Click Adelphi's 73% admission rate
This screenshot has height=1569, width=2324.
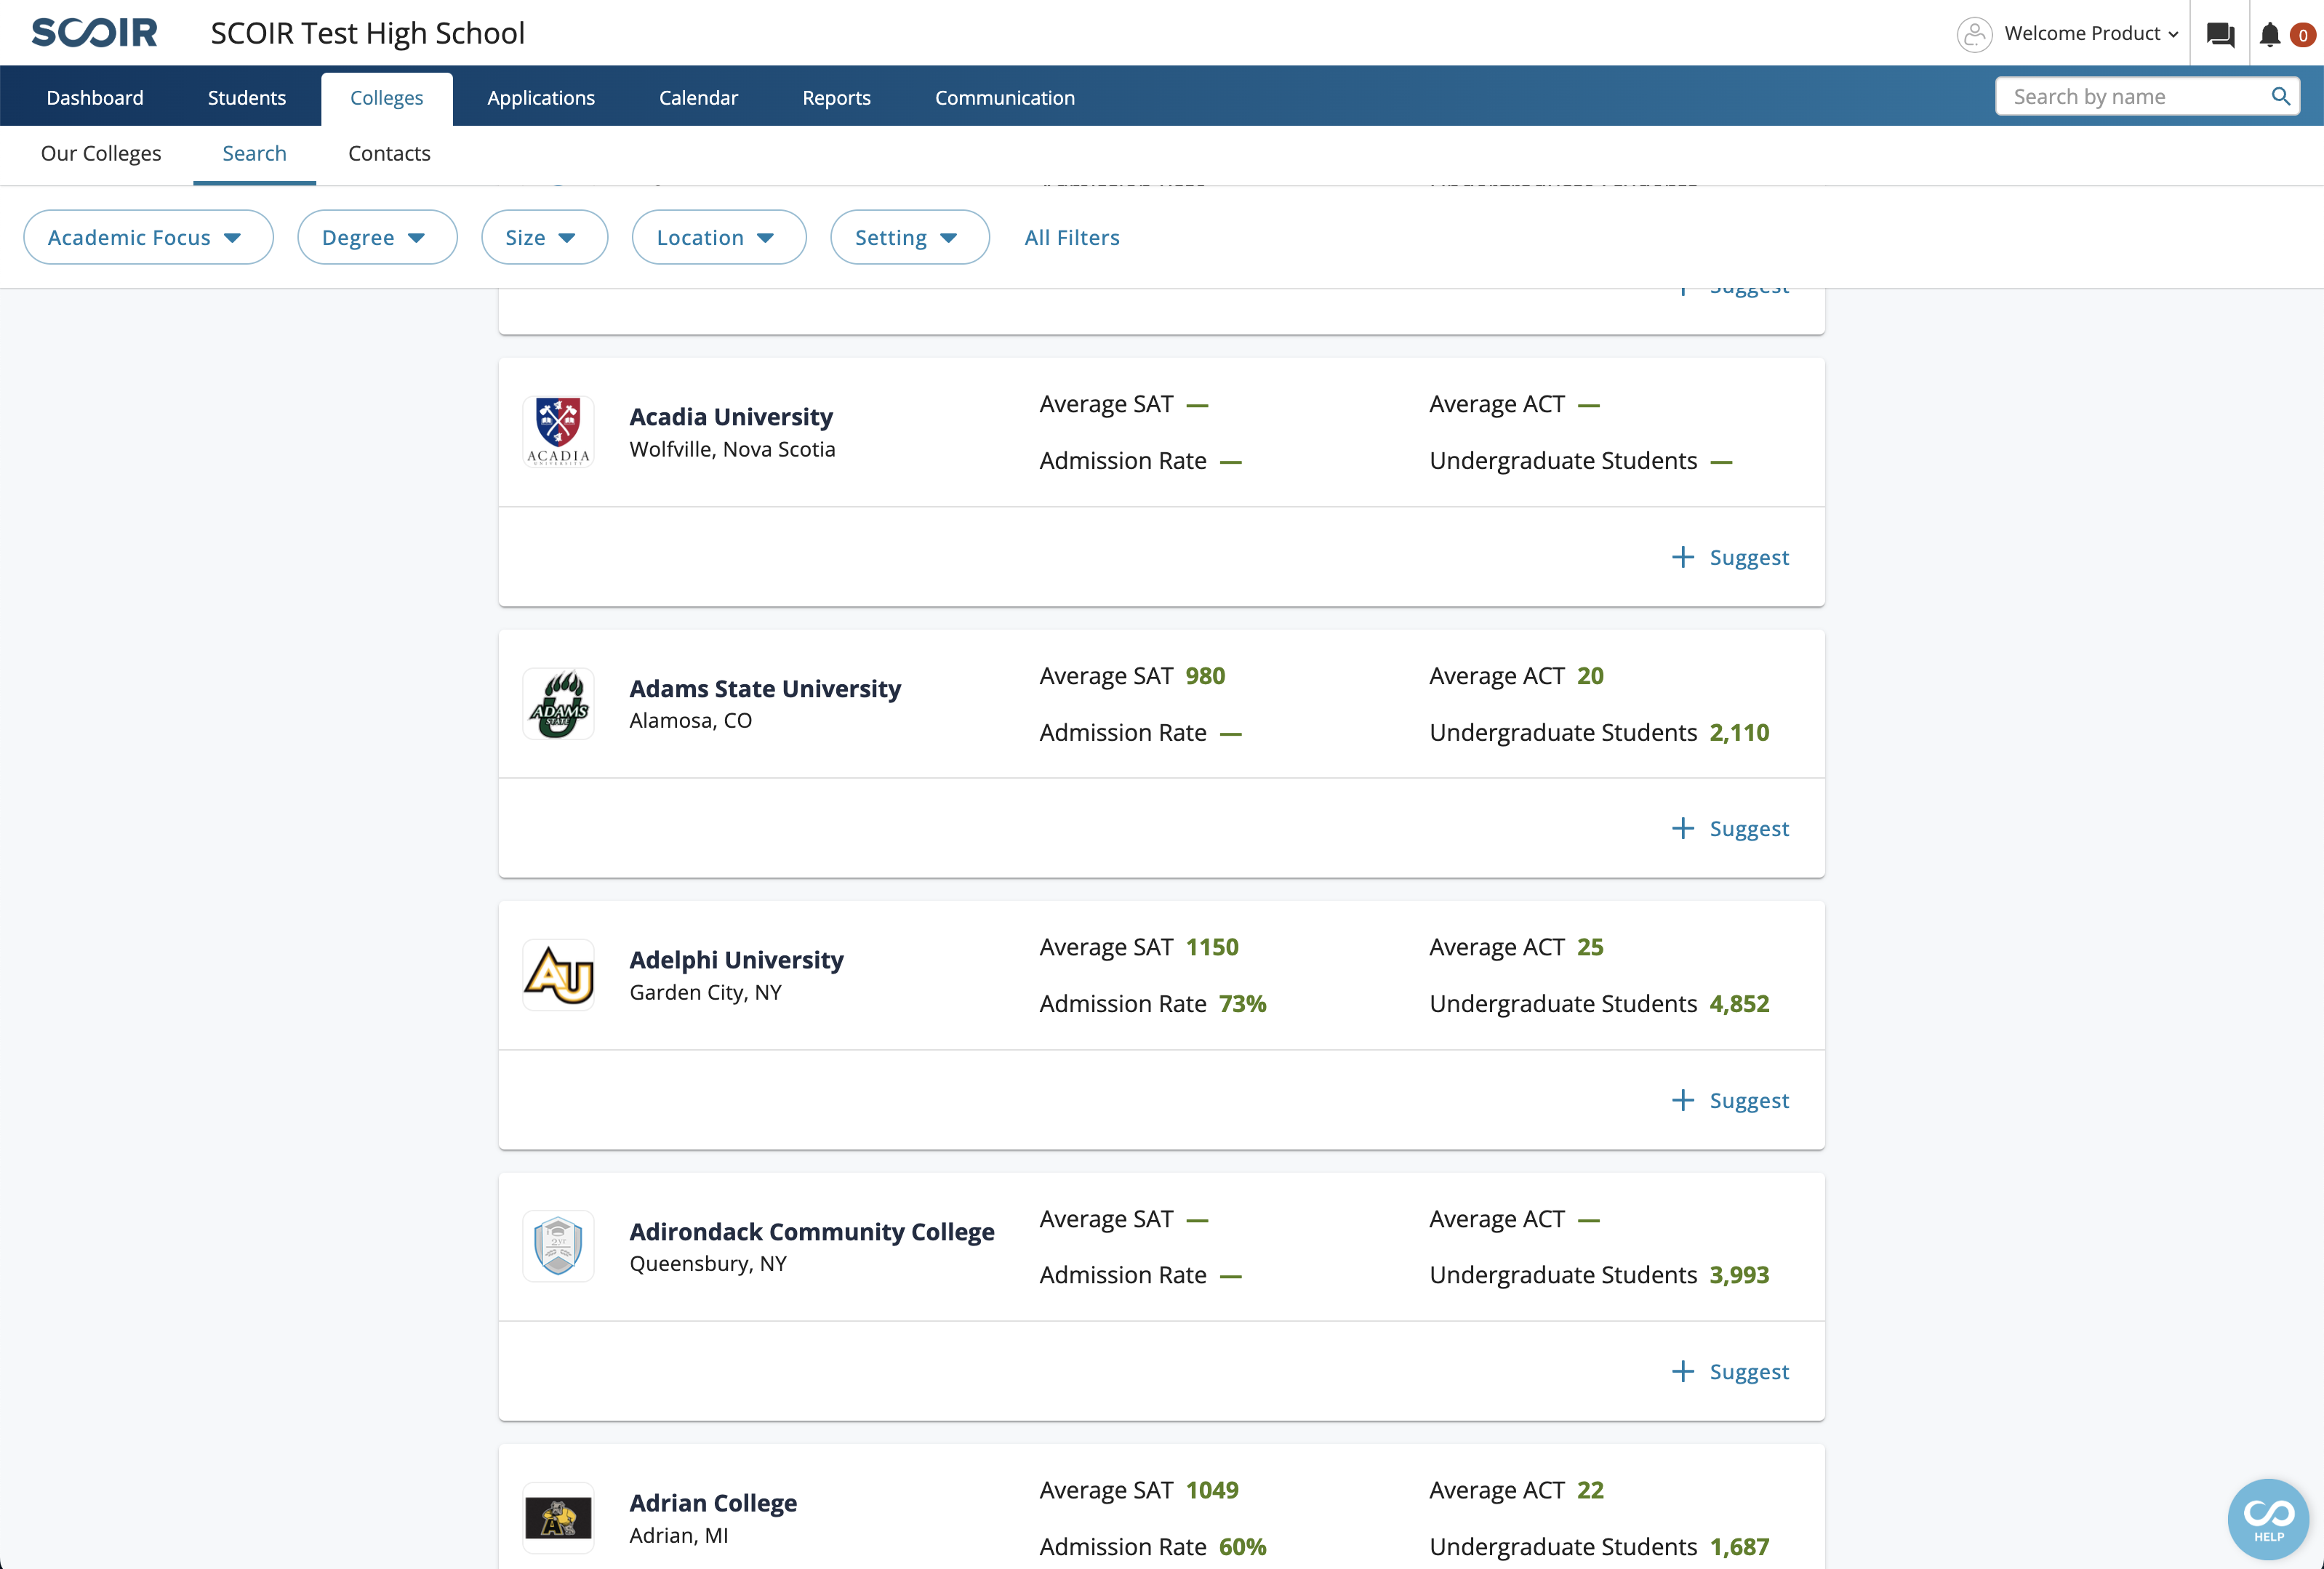pyautogui.click(x=1242, y=1003)
